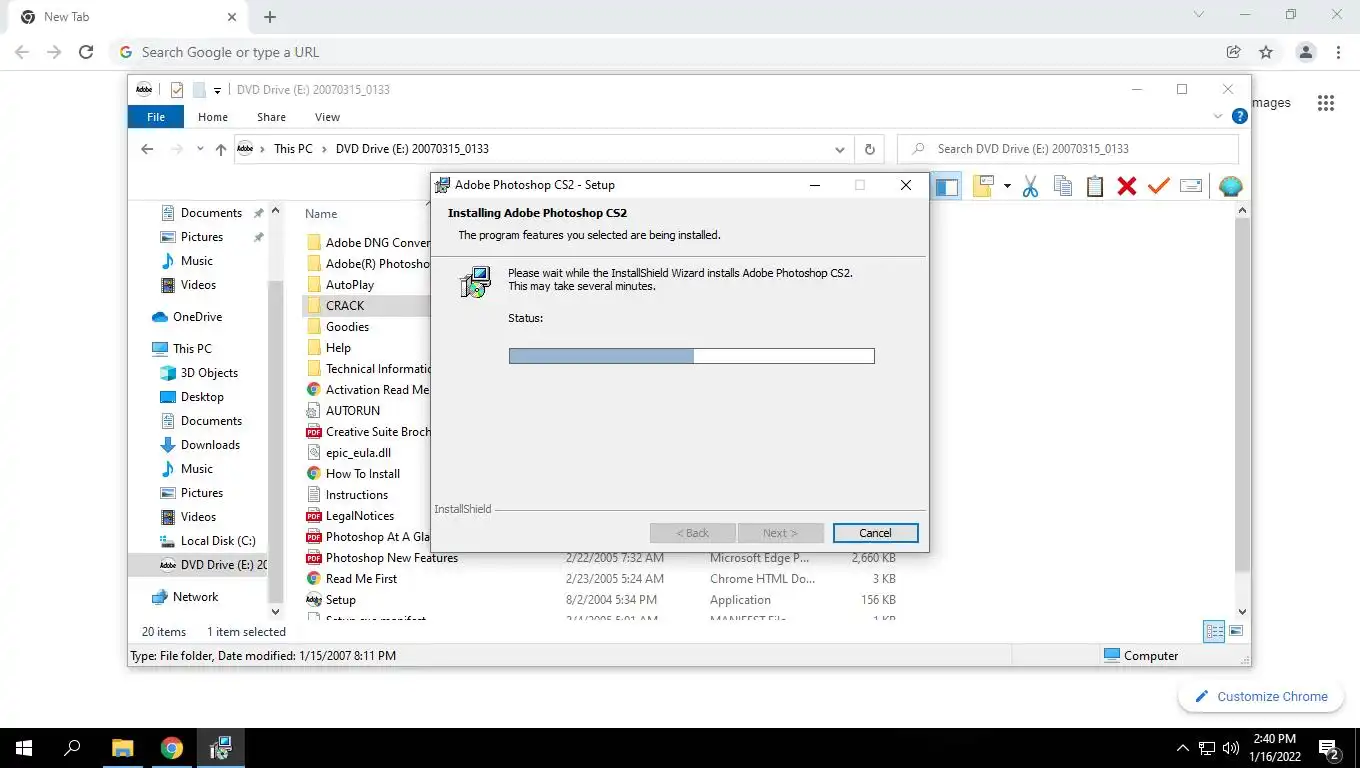This screenshot has width=1360, height=768.
Task: Click the folder options icon in toolbar
Action: (983, 186)
